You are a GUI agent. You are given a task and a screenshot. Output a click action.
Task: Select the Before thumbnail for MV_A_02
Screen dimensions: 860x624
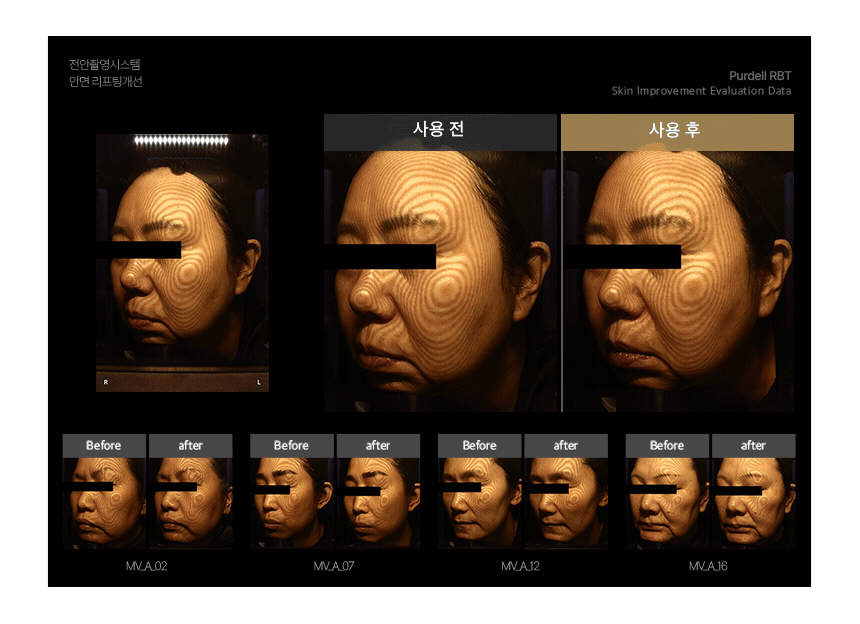coord(104,502)
